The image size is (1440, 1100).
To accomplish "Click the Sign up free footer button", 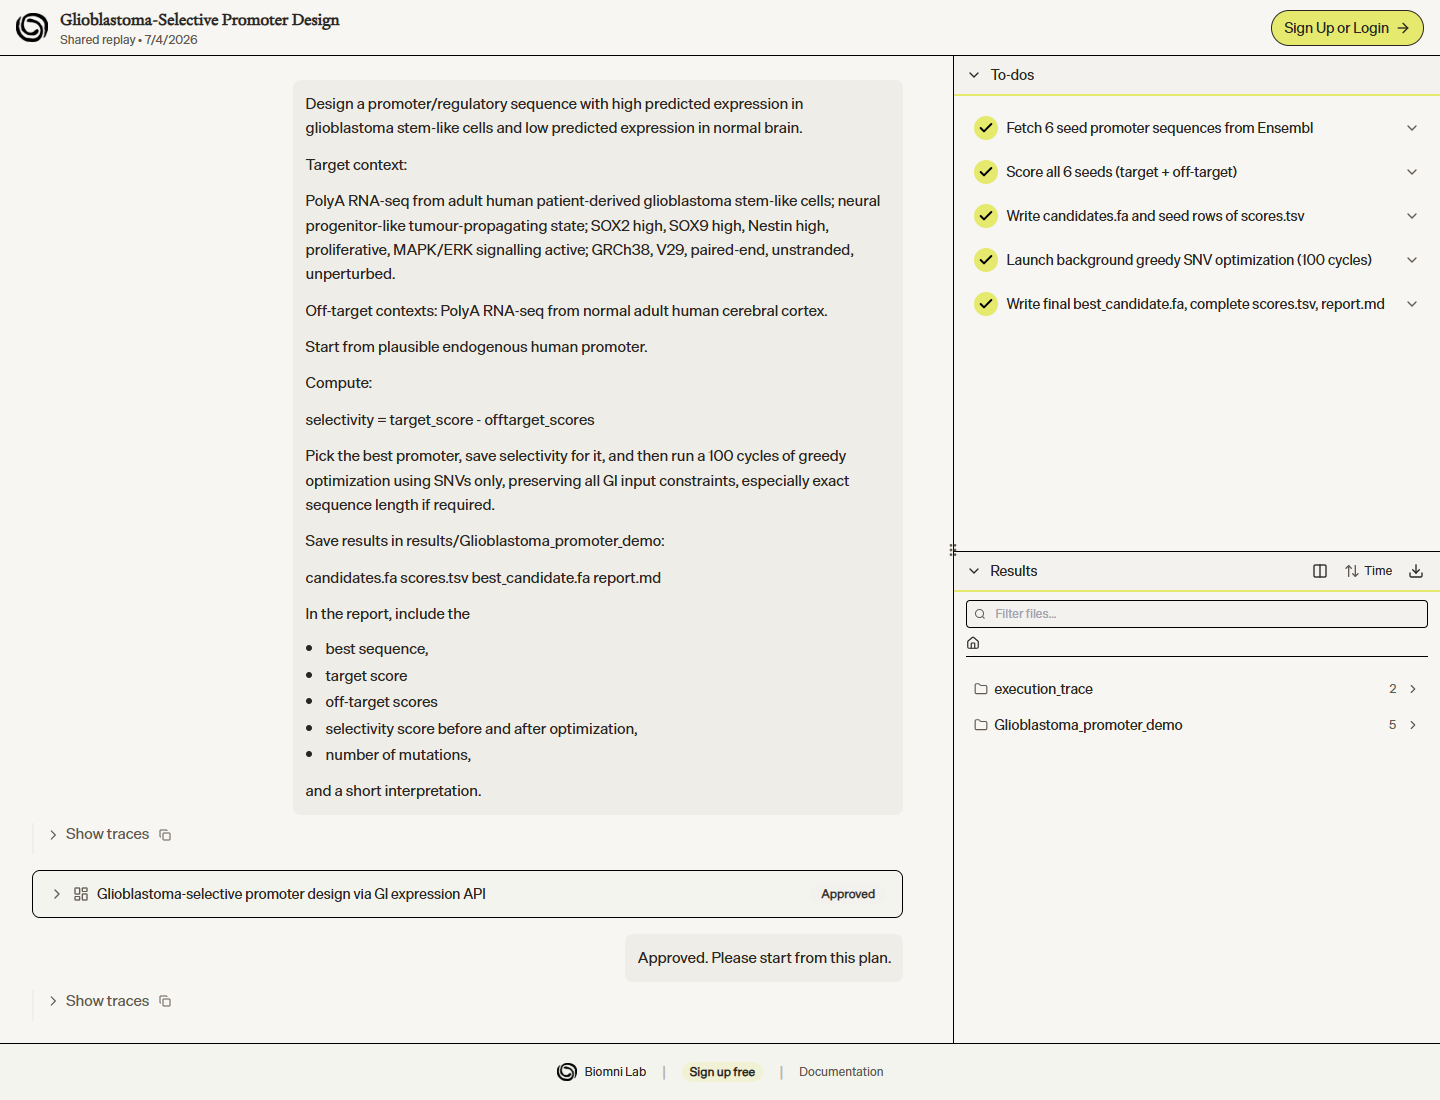I will click(722, 1072).
